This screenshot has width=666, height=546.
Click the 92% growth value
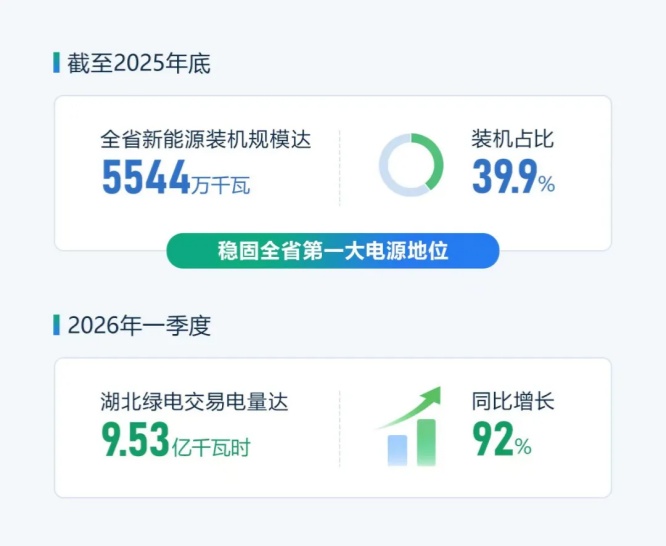[x=502, y=439]
